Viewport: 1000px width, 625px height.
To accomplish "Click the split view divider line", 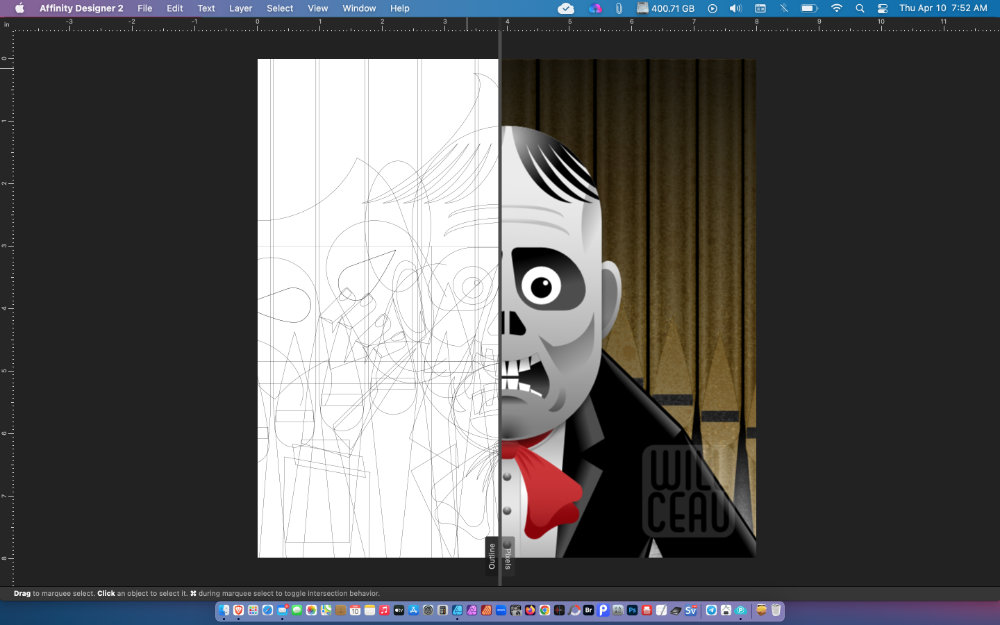I will pyautogui.click(x=499, y=300).
